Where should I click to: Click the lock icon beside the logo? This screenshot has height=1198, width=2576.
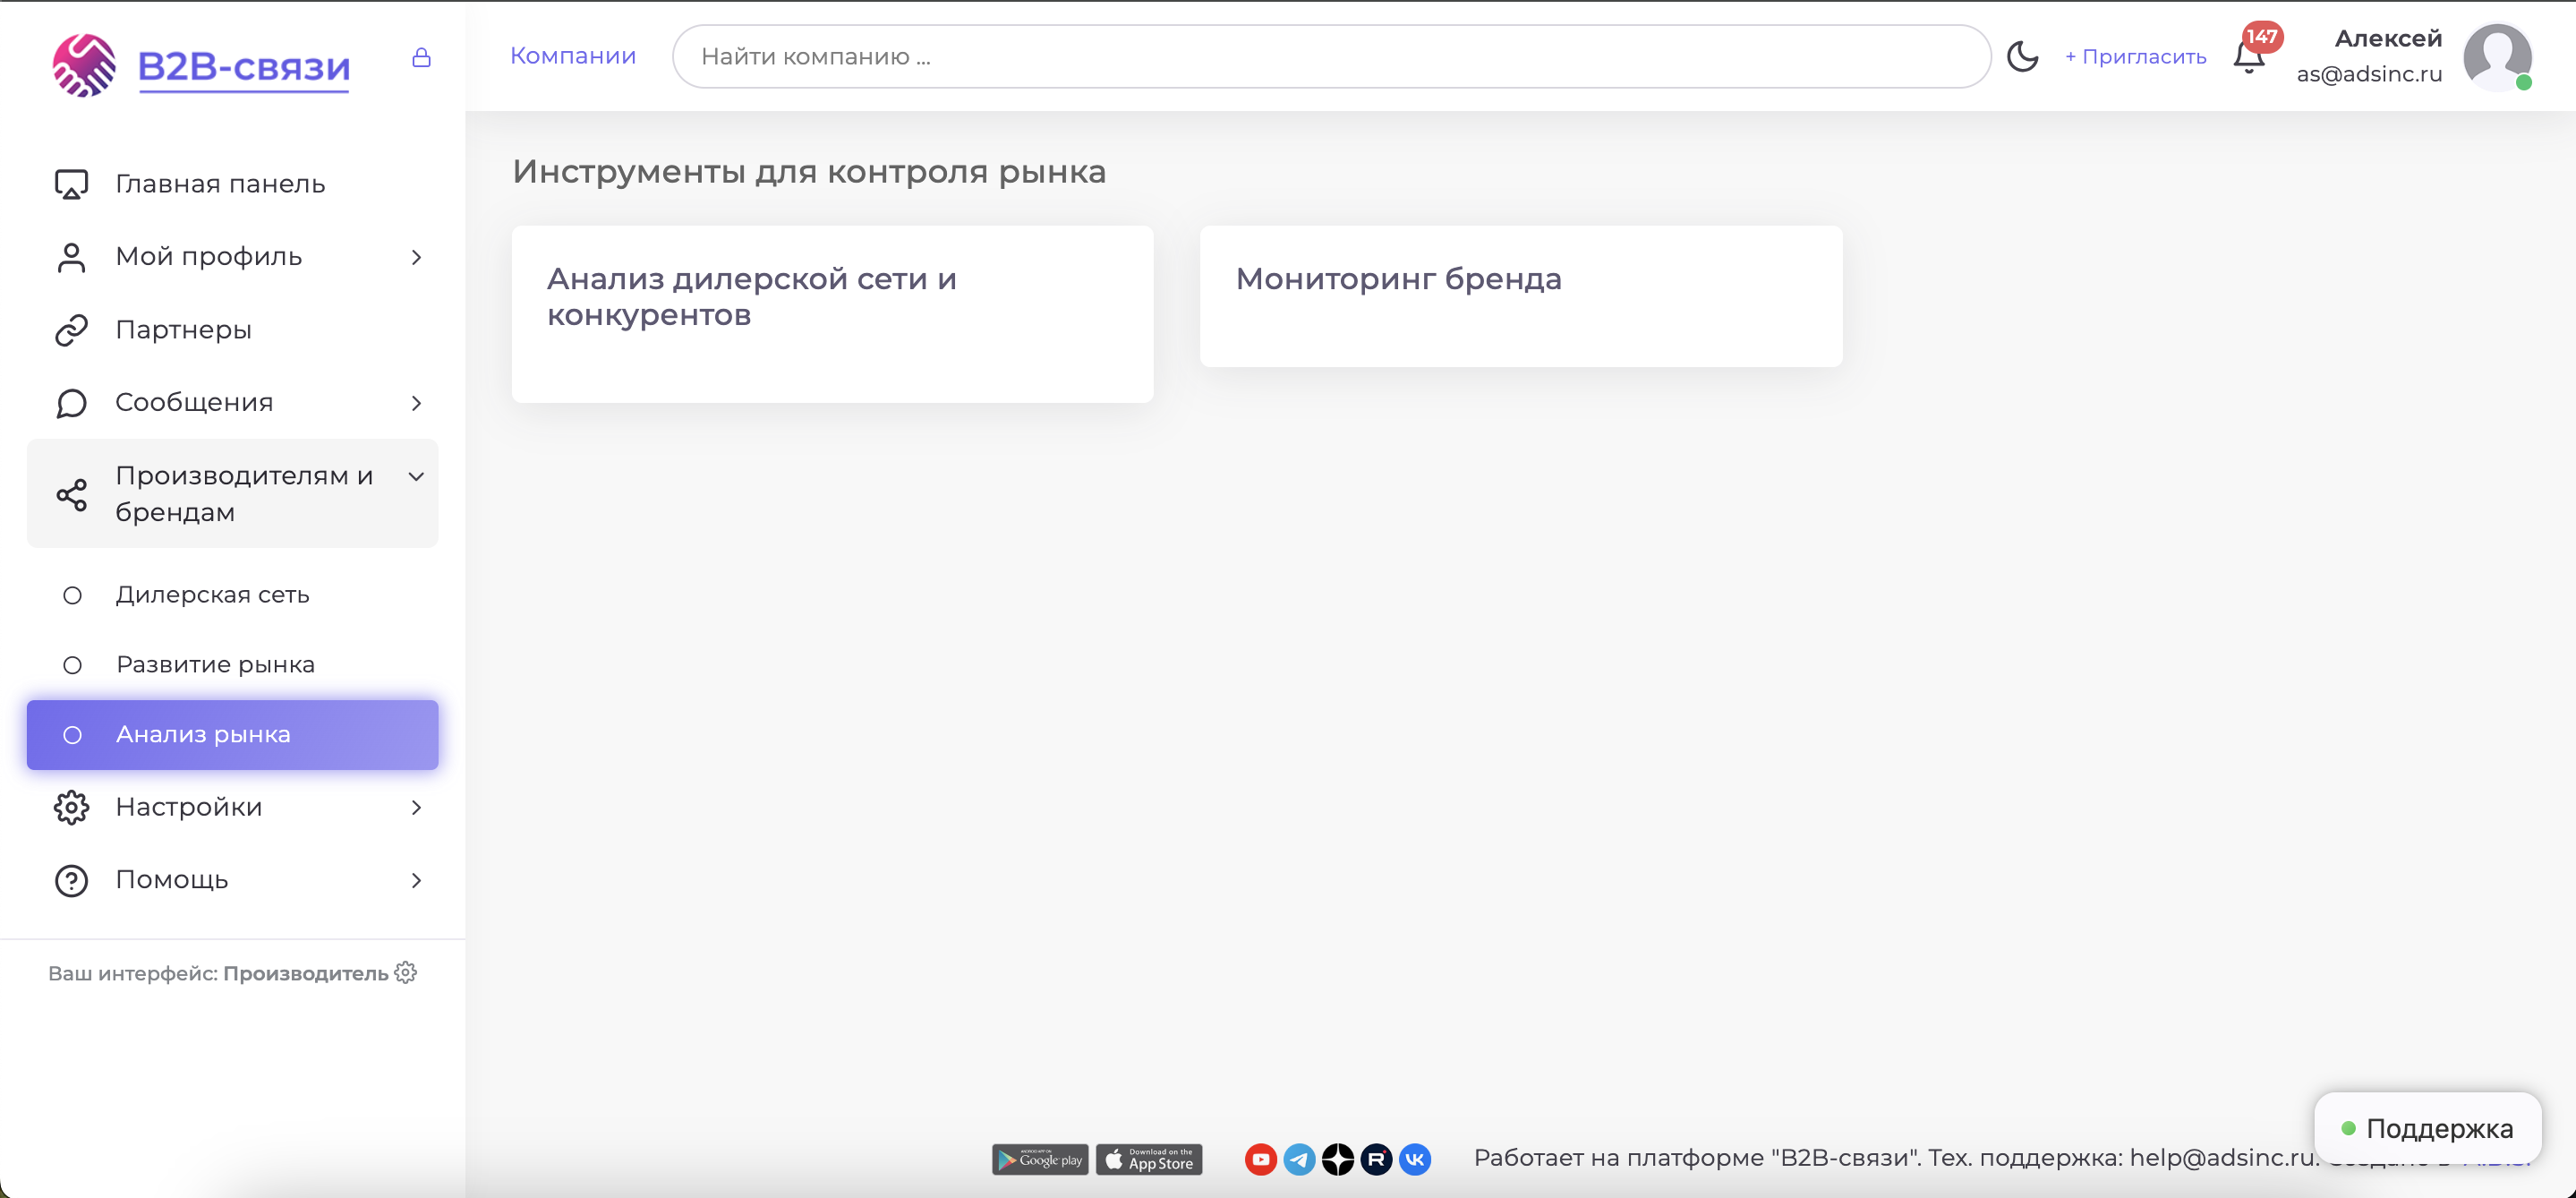421,58
